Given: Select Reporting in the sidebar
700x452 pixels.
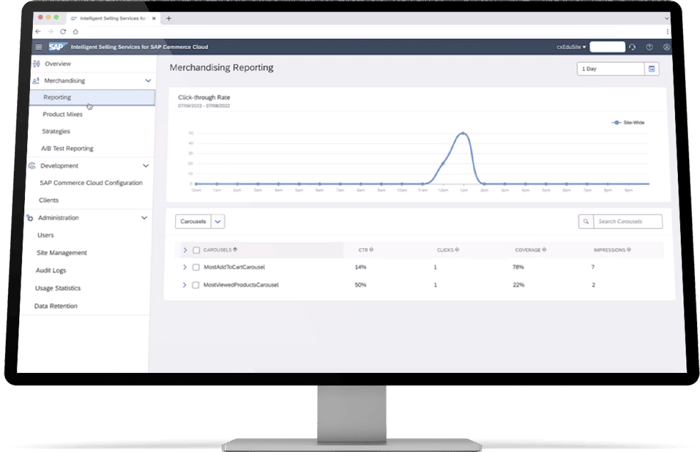Looking at the screenshot, I should pos(92,97).
